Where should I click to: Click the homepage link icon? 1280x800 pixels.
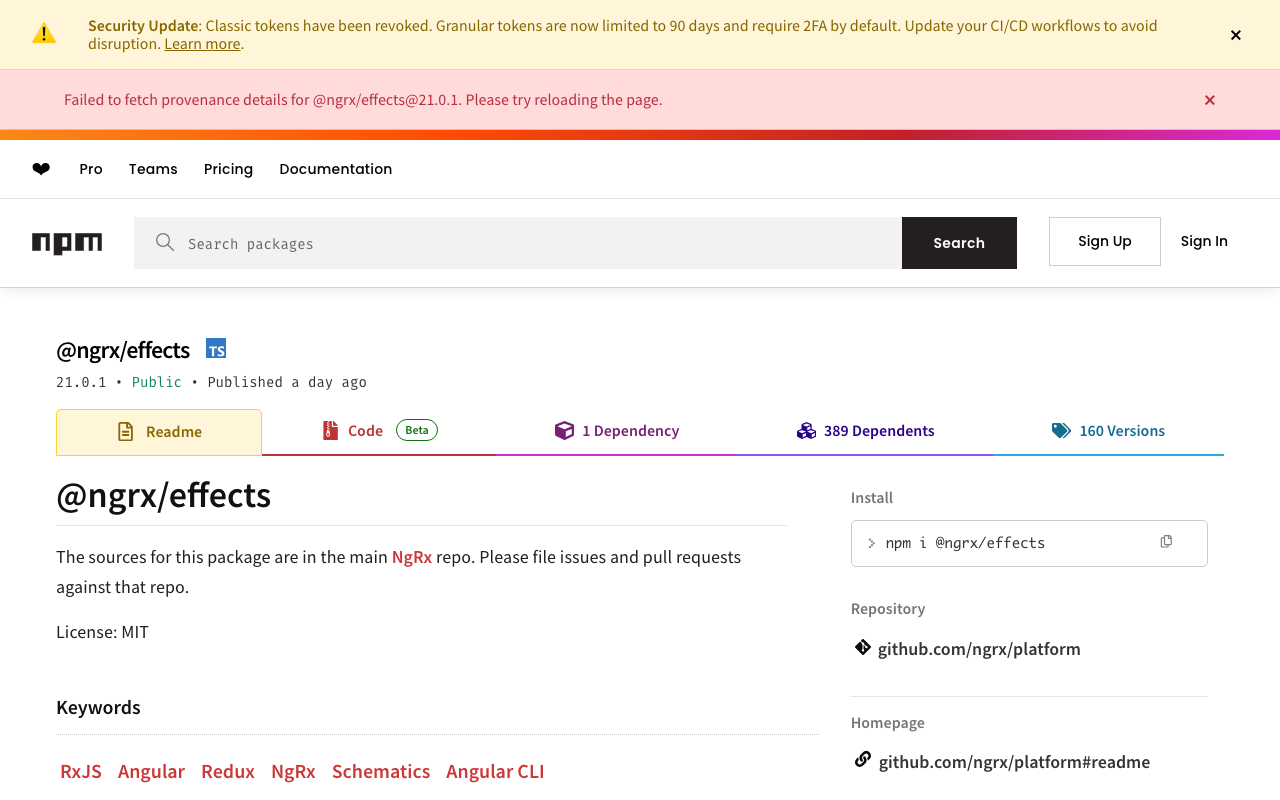click(x=862, y=760)
